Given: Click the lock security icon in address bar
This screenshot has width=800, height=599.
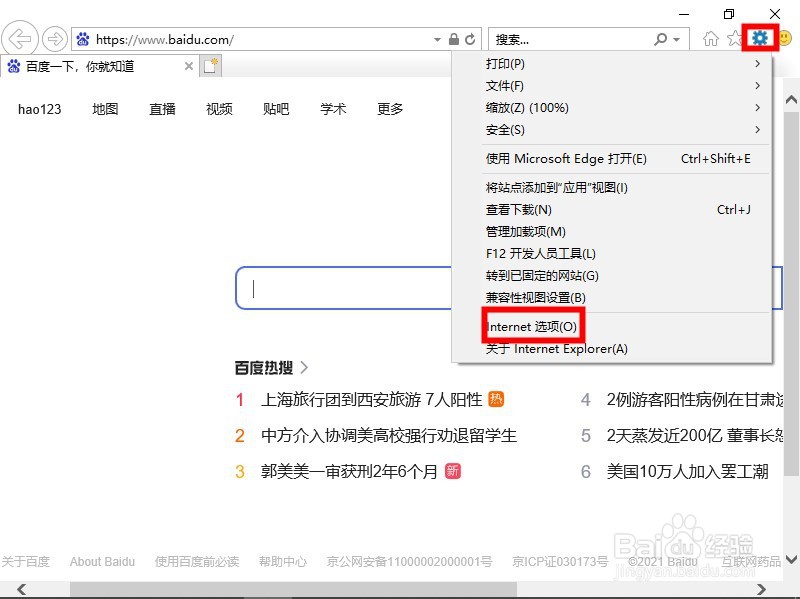Looking at the screenshot, I should tap(454, 39).
